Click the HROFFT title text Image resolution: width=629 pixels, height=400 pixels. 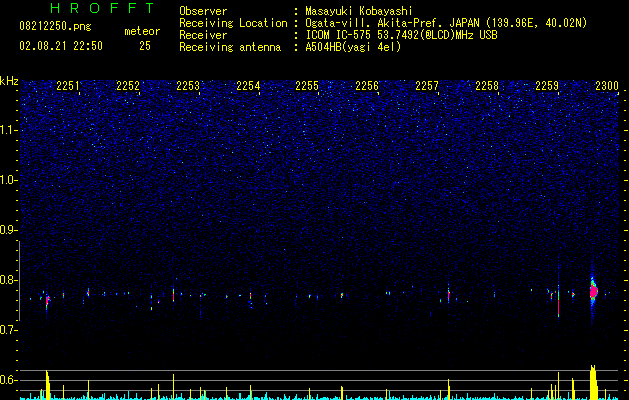(102, 8)
